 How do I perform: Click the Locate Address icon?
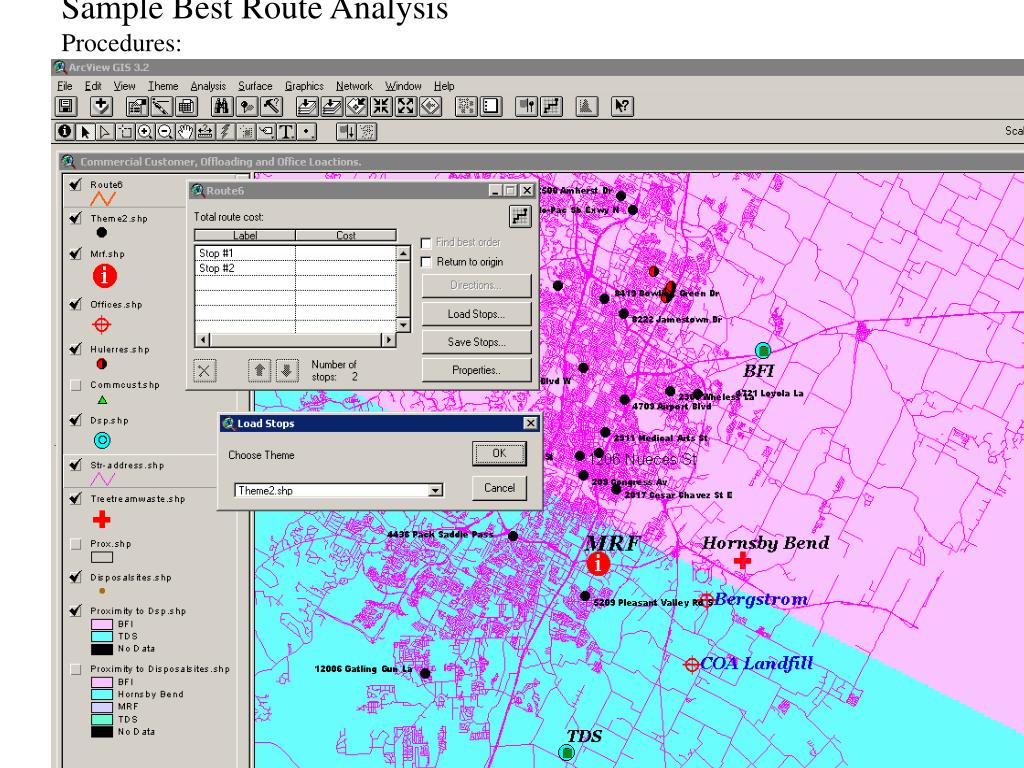point(246,106)
